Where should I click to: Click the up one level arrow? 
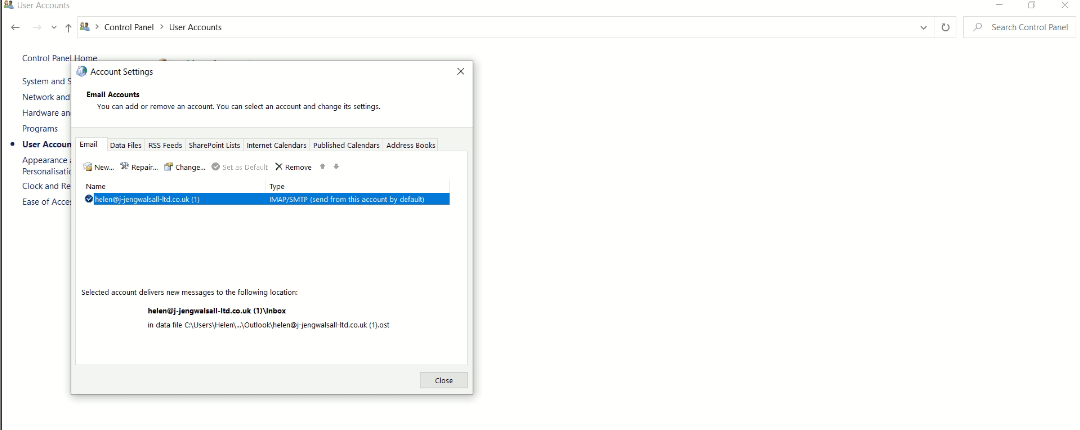[x=68, y=27]
